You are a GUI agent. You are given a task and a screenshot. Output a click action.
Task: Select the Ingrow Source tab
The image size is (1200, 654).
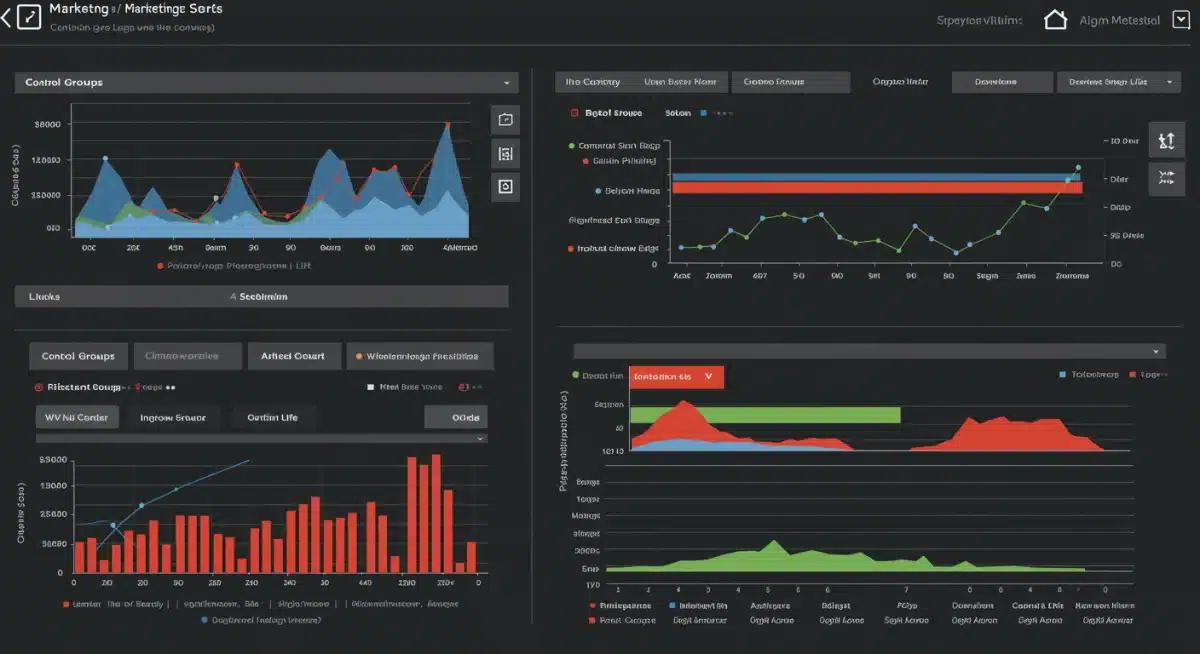[173, 417]
